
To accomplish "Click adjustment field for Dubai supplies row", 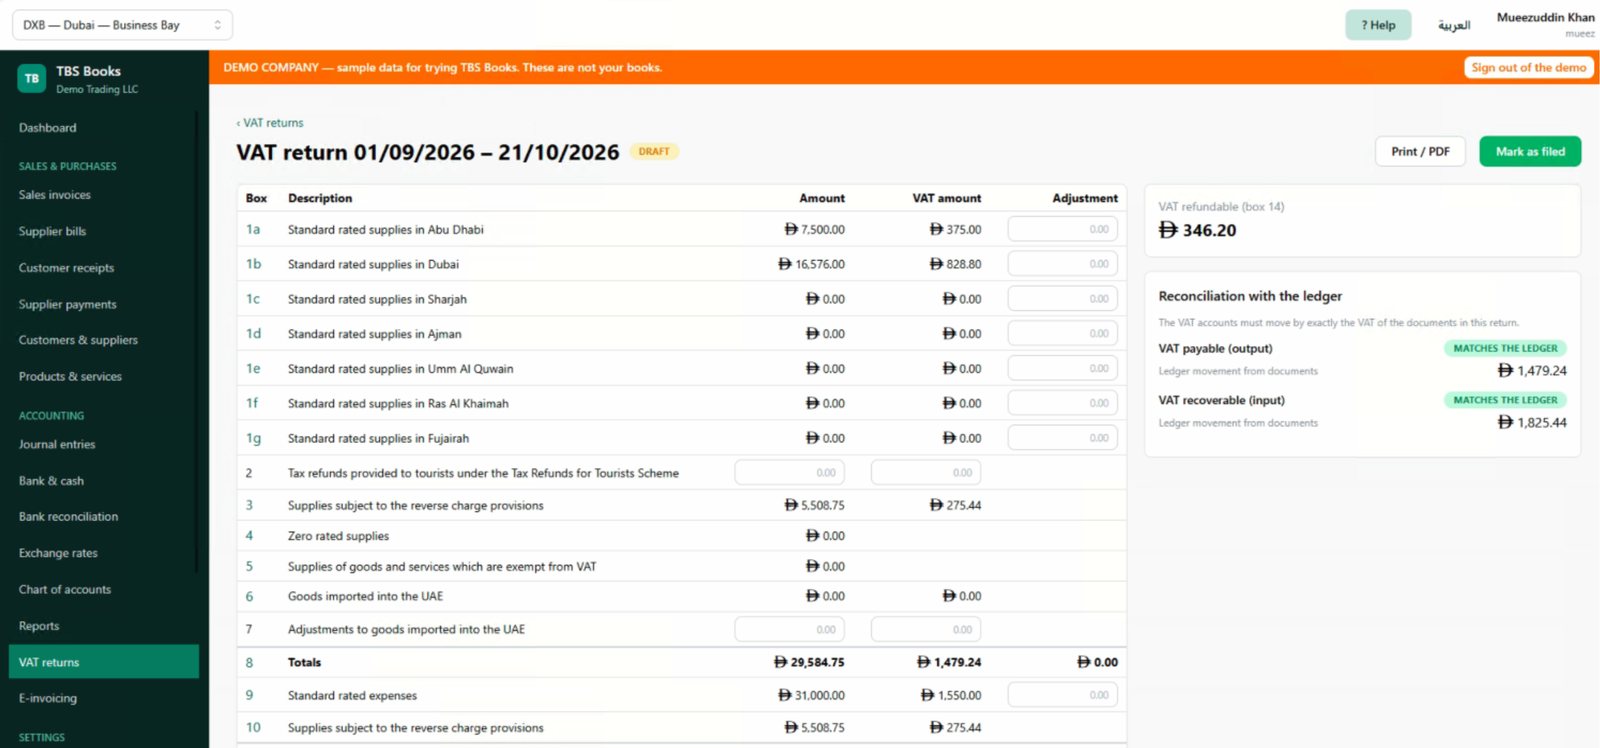I will pyautogui.click(x=1063, y=264).
